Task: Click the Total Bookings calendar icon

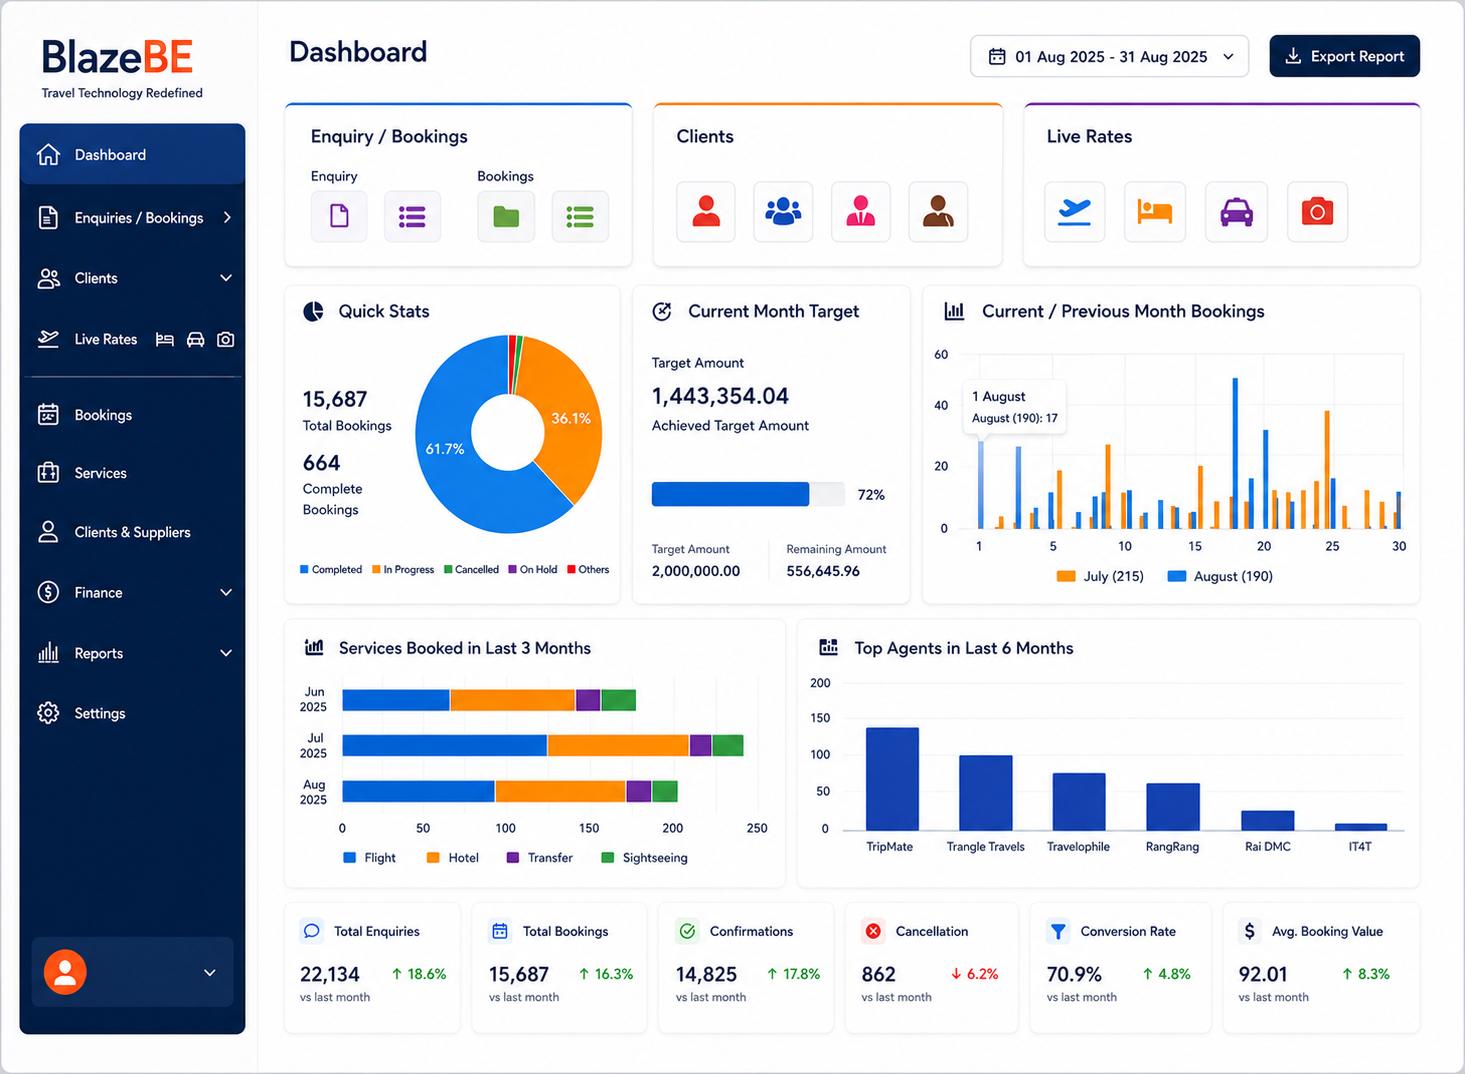Action: pyautogui.click(x=500, y=931)
